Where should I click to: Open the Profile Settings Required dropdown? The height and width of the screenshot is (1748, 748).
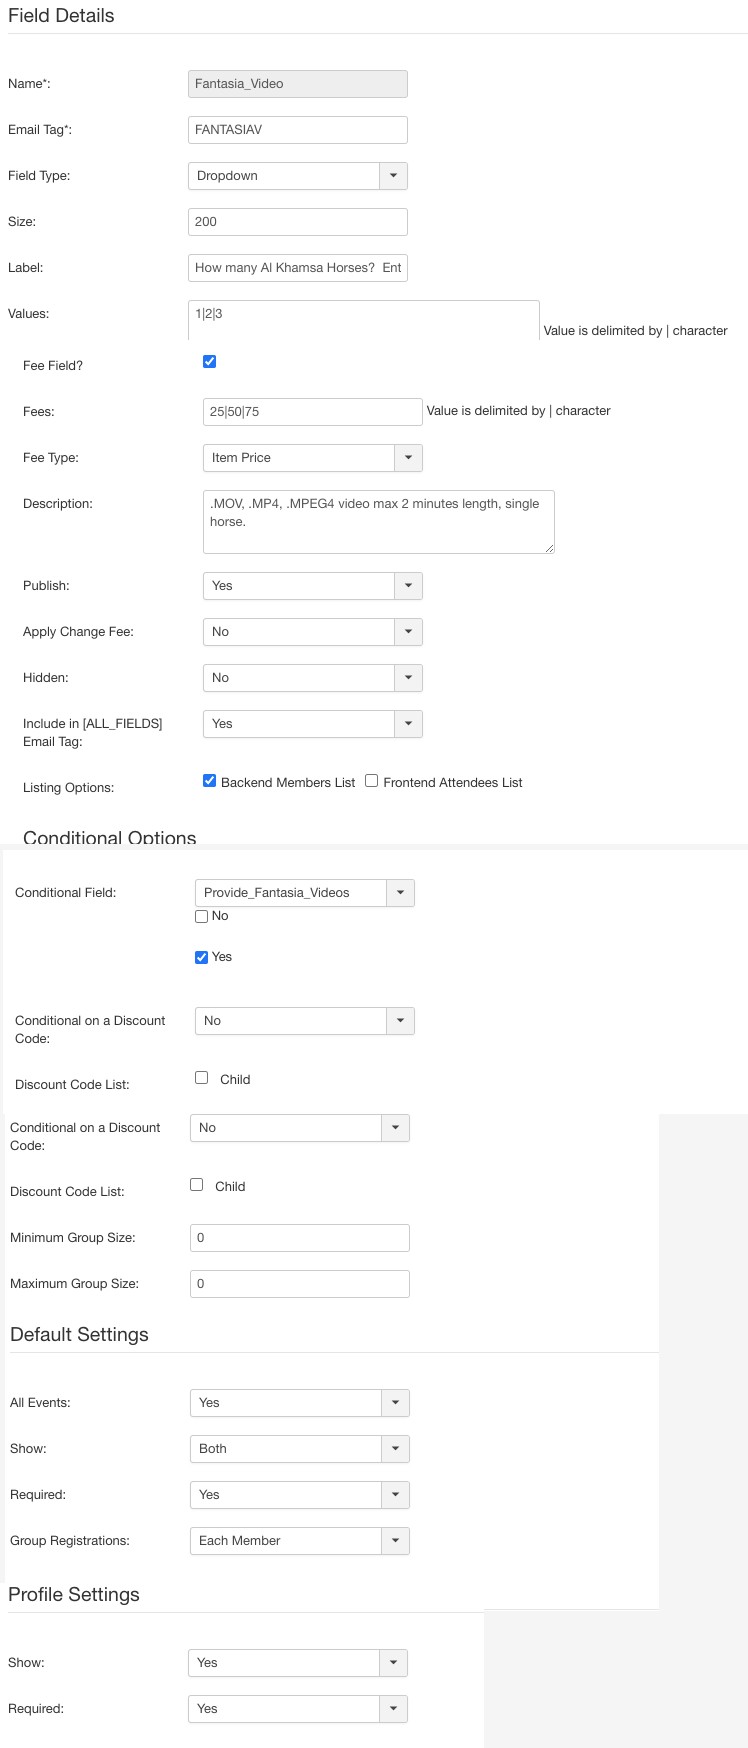point(297,1709)
